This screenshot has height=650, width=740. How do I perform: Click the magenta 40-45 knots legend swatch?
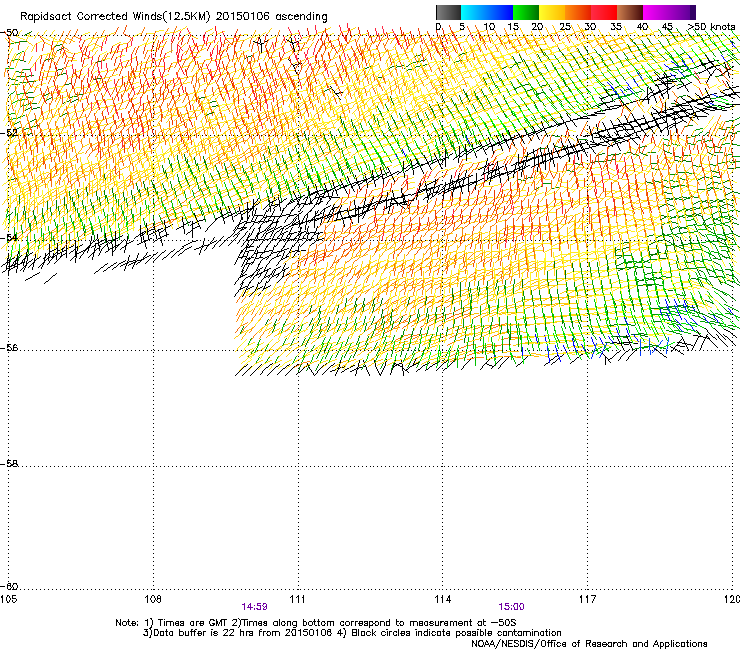pos(656,12)
